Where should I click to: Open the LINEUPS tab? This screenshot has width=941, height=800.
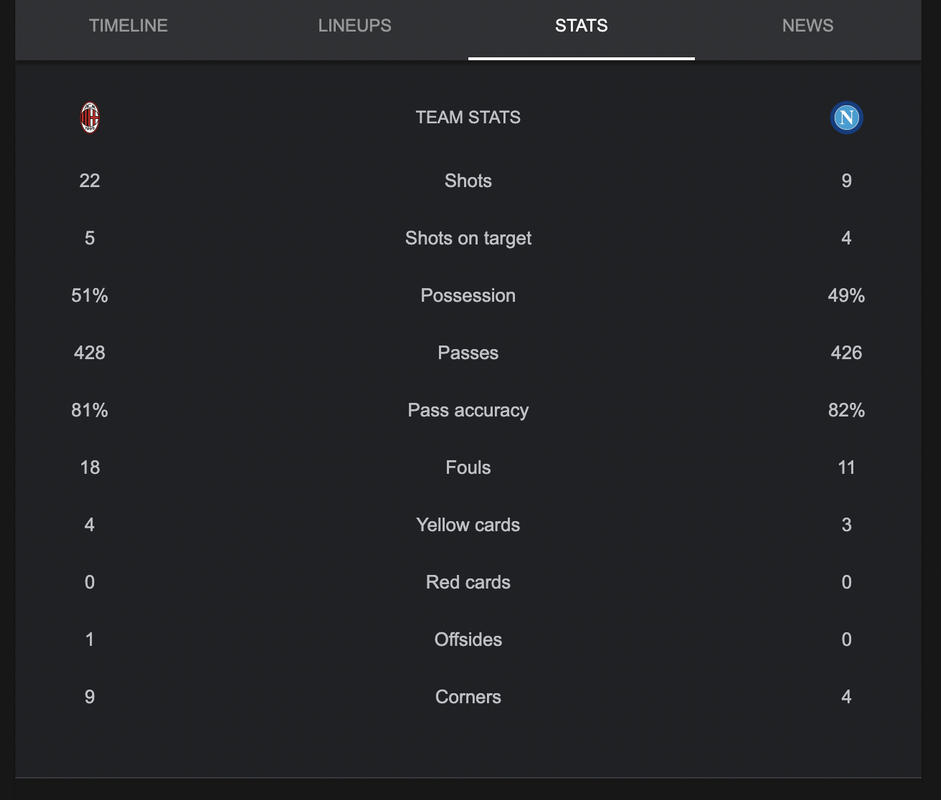coord(355,26)
